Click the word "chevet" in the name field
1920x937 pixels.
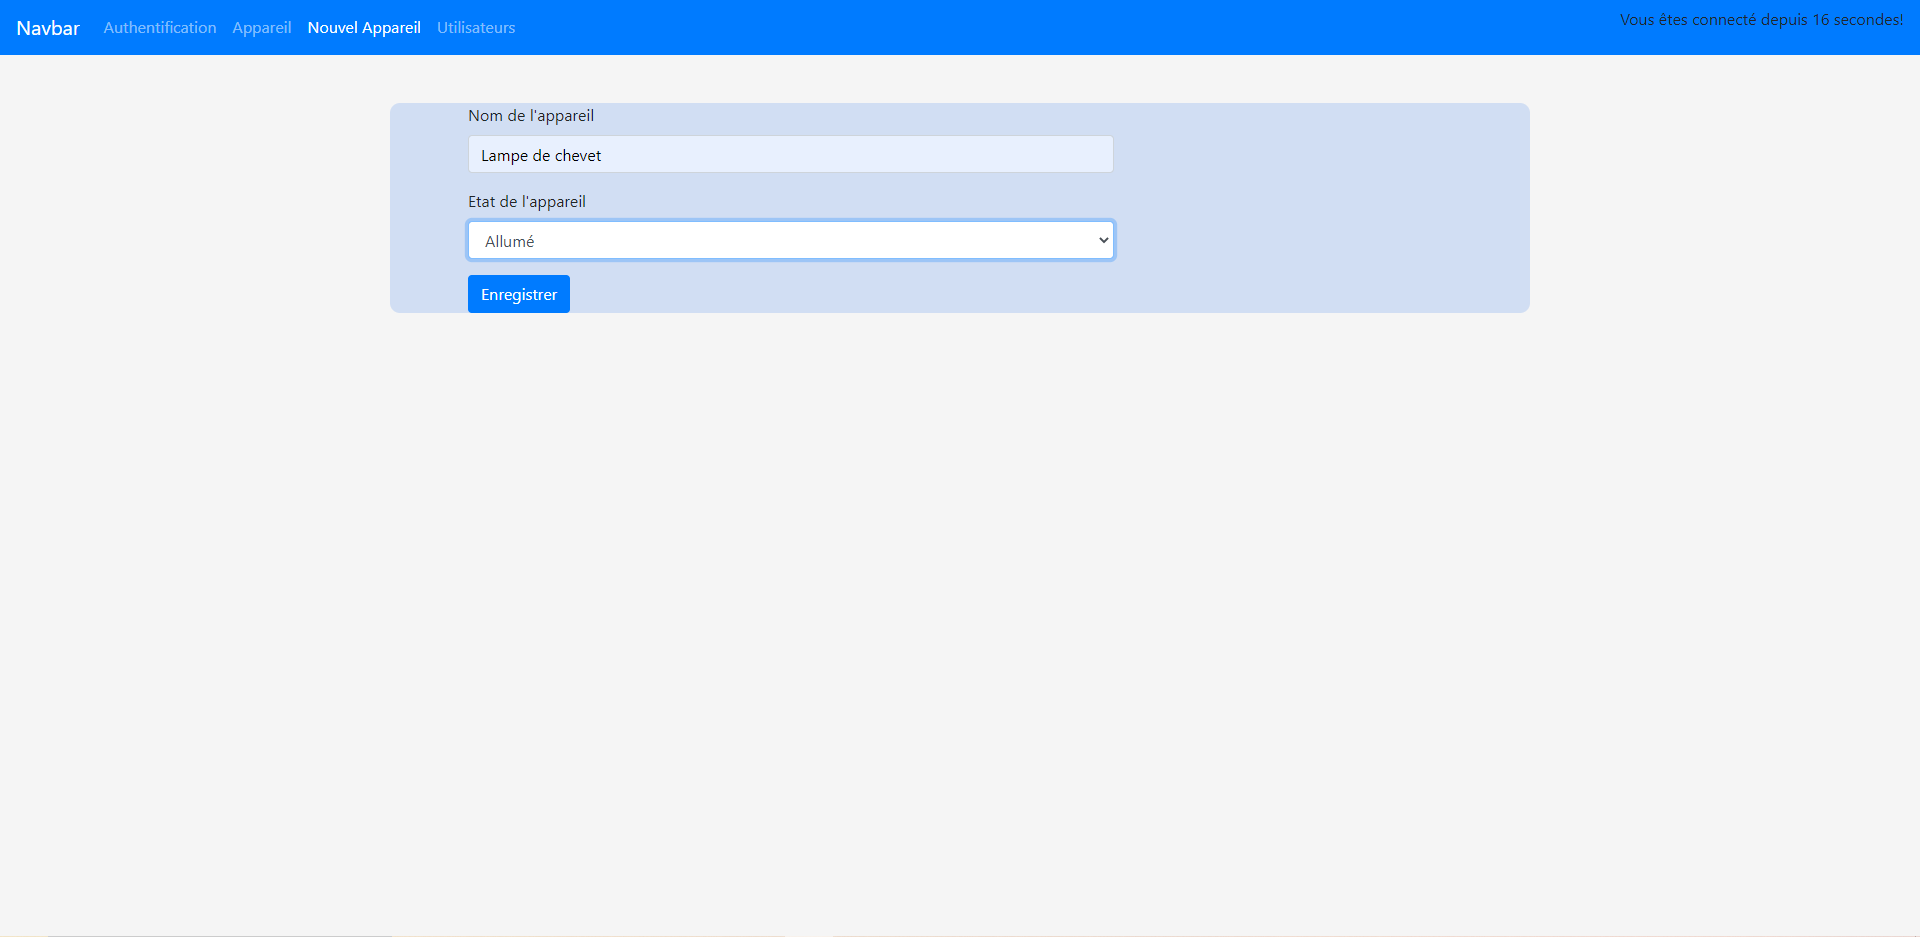click(x=578, y=156)
